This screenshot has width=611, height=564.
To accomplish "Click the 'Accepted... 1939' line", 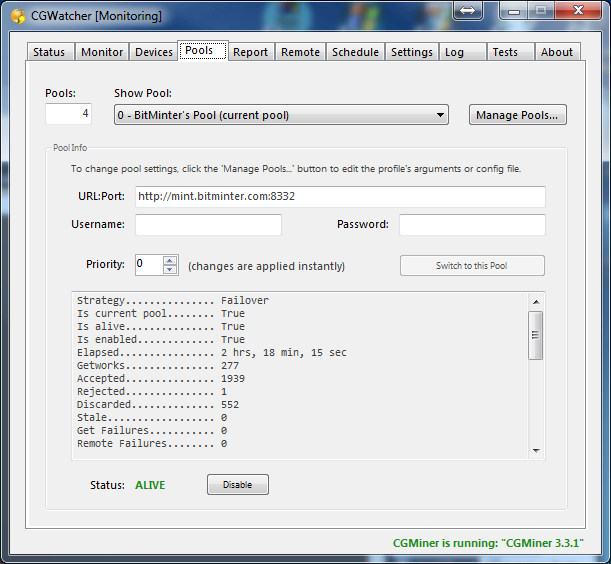I will pos(161,378).
